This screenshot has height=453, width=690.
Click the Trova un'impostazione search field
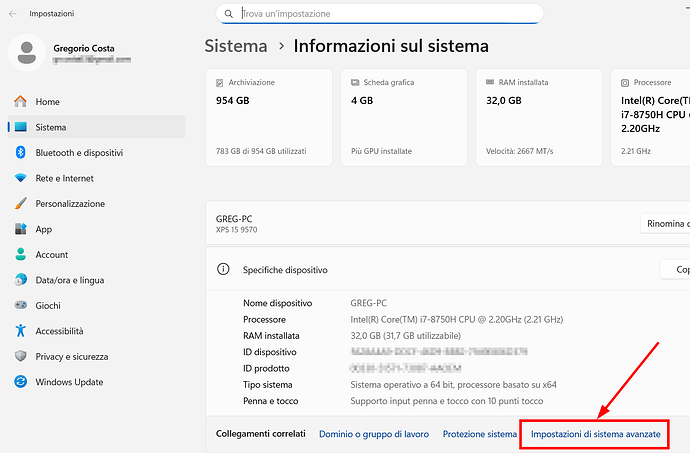379,14
